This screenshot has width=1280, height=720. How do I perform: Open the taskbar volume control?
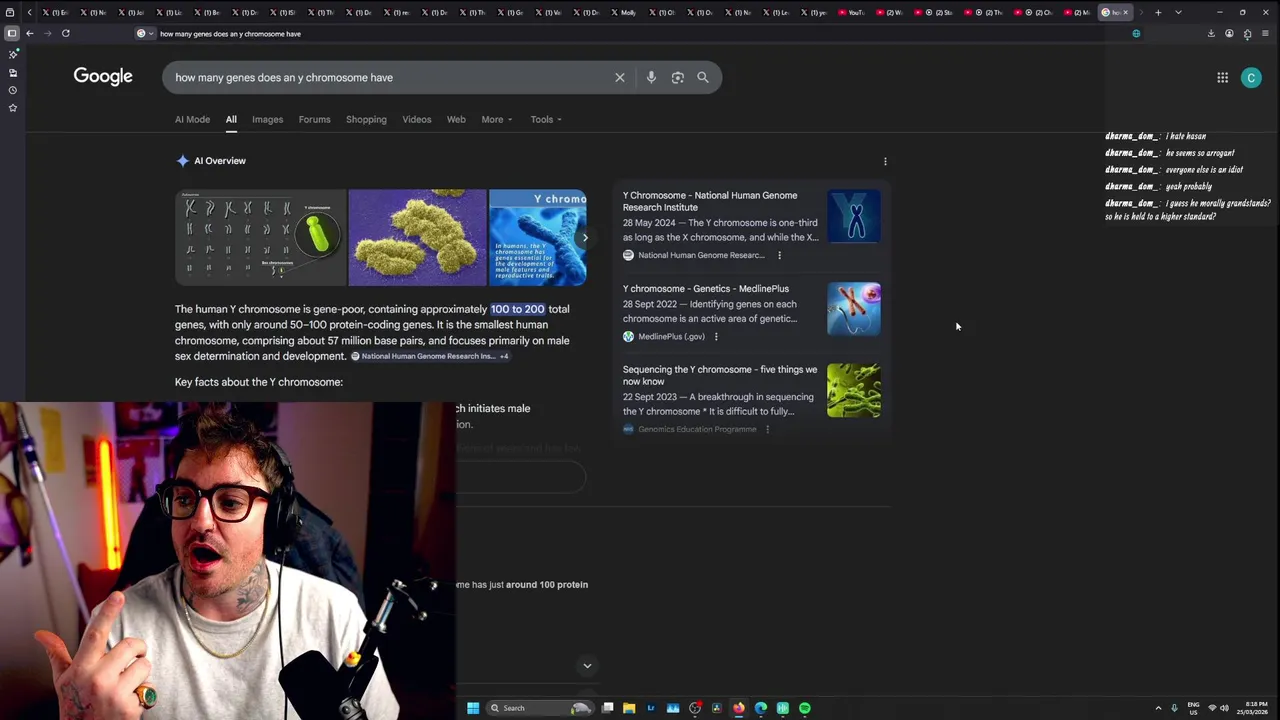(1224, 708)
